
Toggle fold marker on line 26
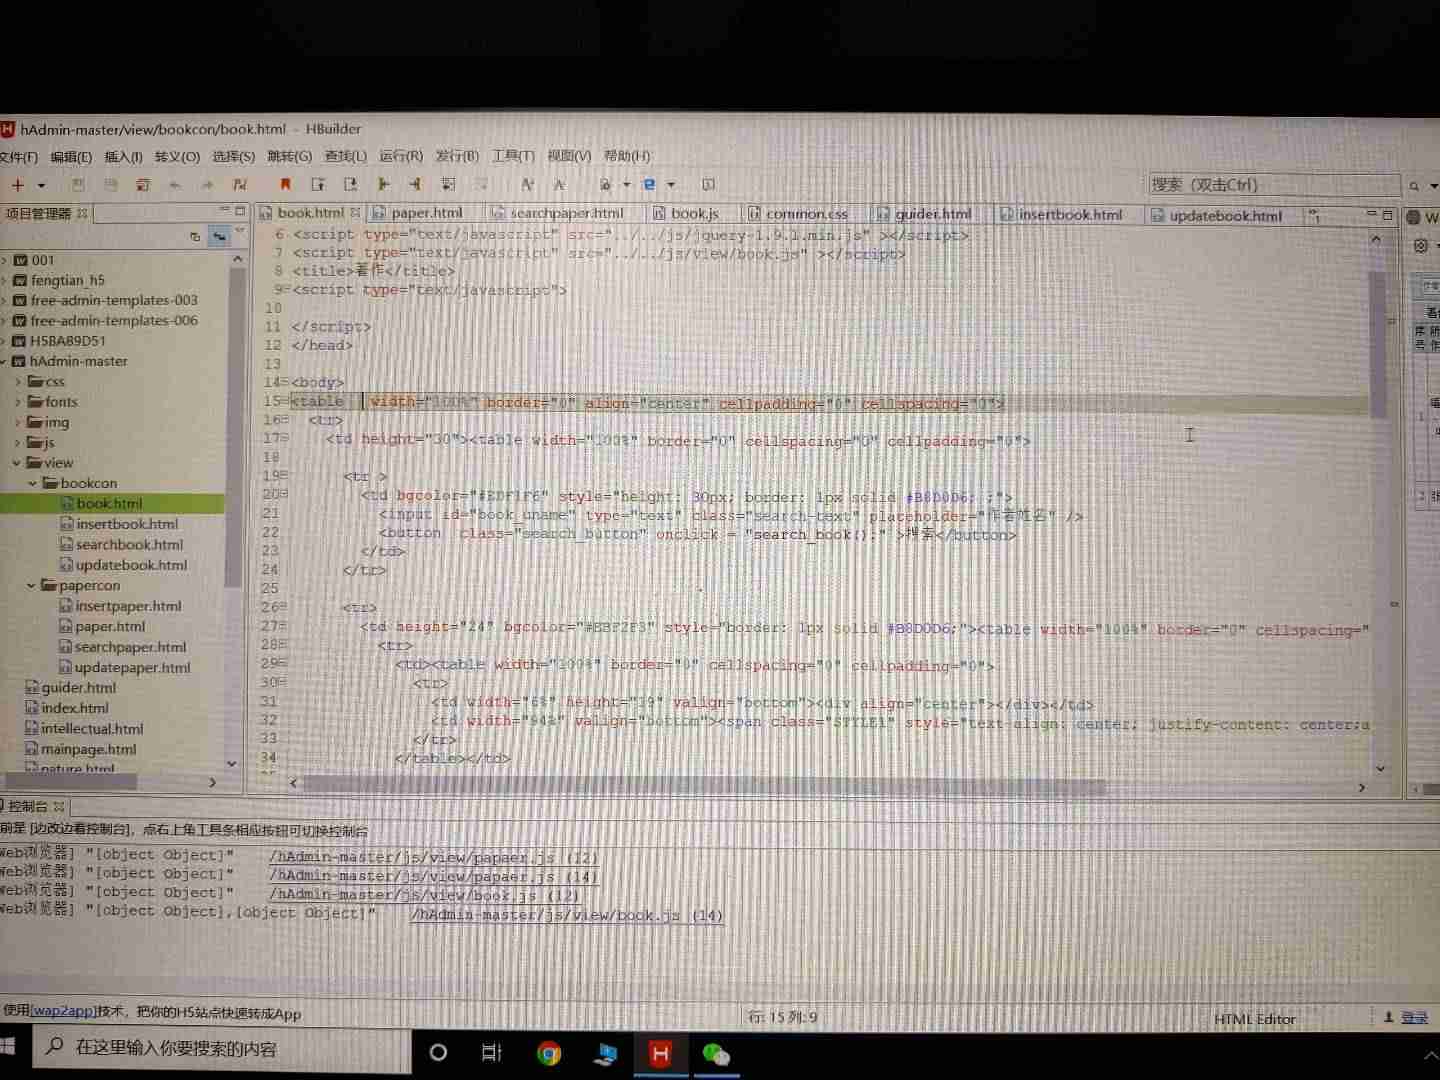(x=285, y=607)
